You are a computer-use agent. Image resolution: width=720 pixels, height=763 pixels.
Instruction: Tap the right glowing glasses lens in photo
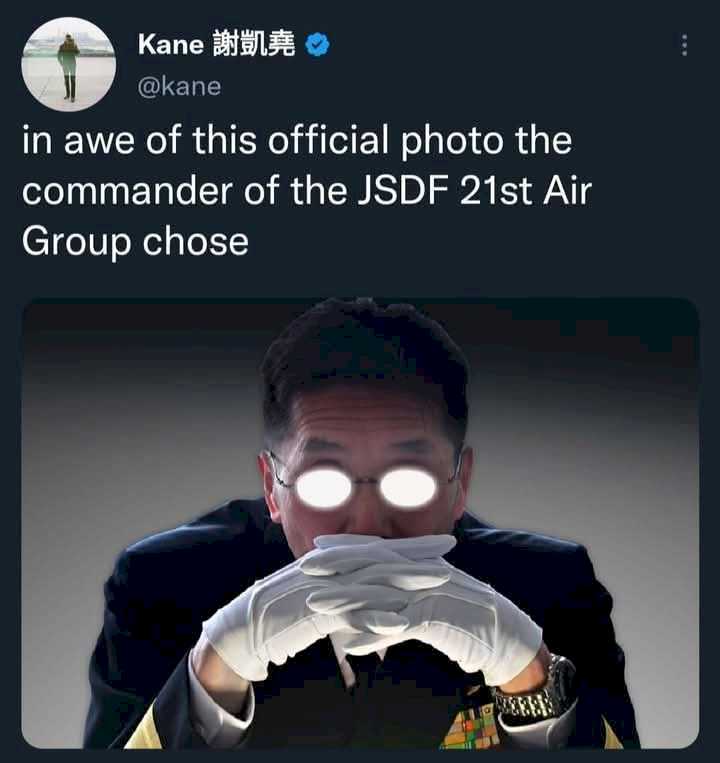(409, 487)
